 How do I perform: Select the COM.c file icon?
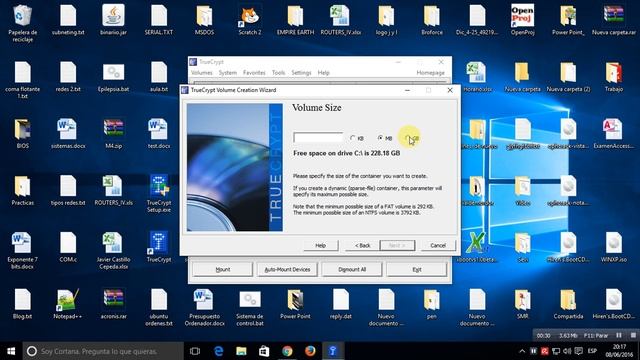(68, 247)
